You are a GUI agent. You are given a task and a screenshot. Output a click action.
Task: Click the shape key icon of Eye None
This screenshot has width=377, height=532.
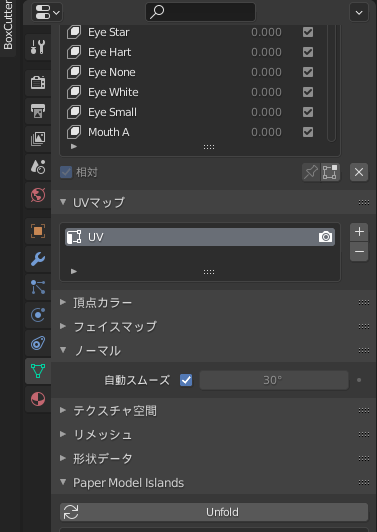74,72
